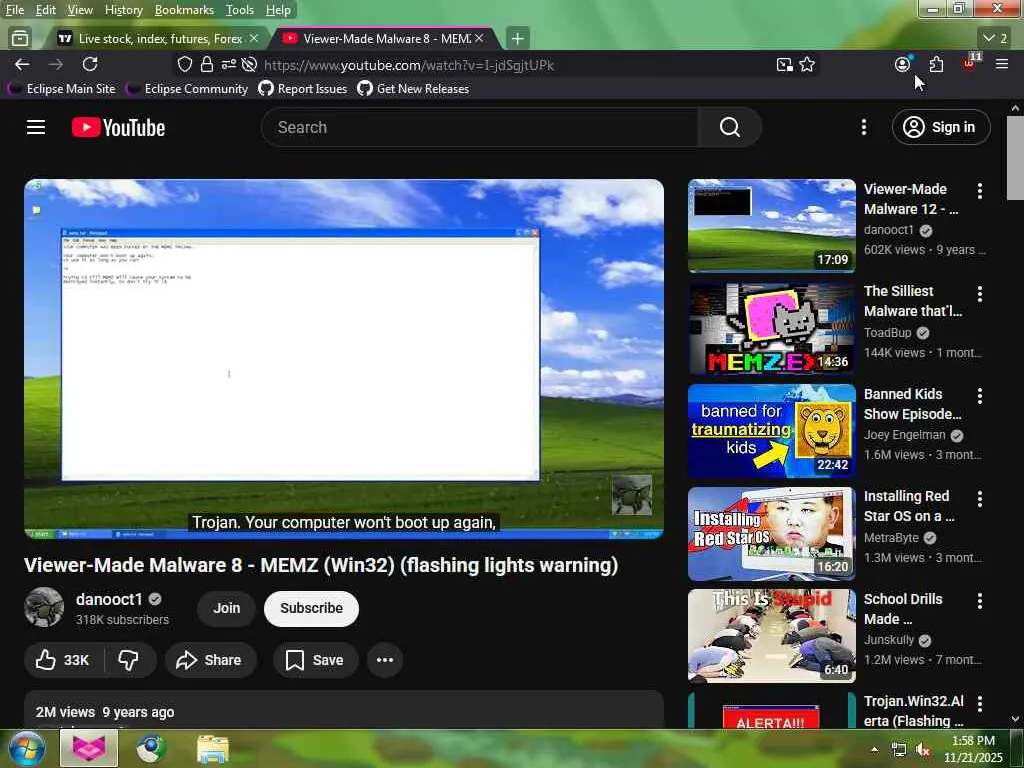Click the YouTube search magnifier button
This screenshot has height=768, width=1024.
pos(729,127)
